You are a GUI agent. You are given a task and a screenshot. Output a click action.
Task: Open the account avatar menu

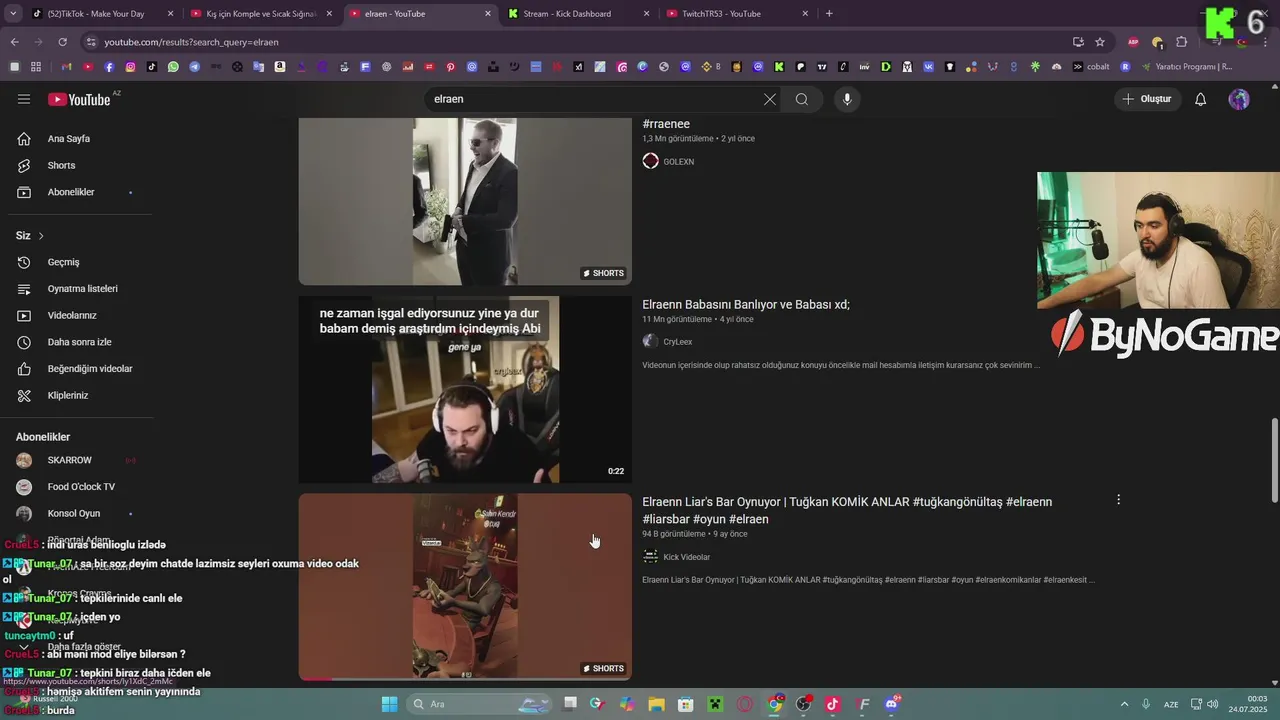tap(1239, 99)
